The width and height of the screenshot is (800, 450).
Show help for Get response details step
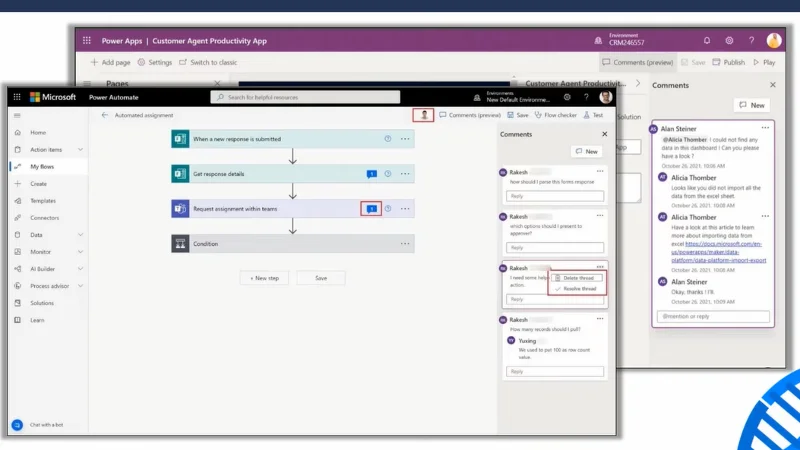[388, 174]
